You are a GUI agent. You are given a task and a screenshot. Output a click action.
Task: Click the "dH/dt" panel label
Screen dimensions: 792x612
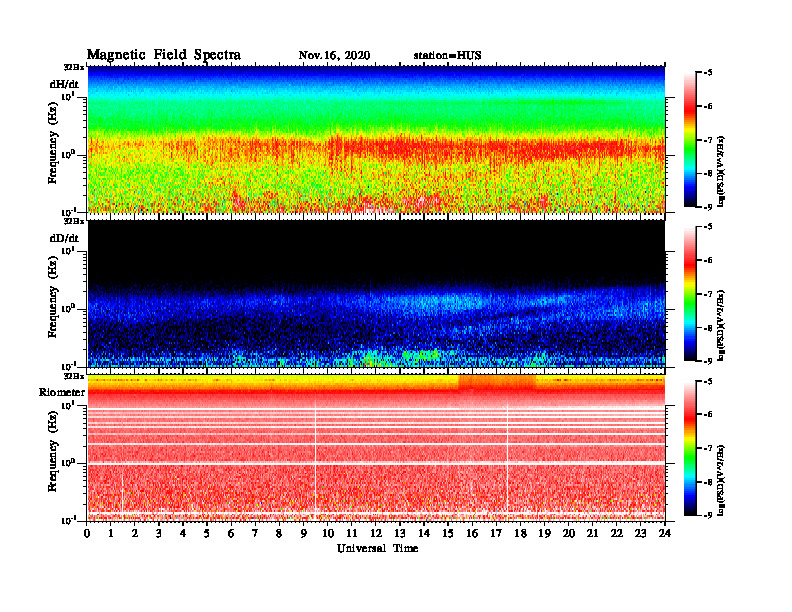64,84
